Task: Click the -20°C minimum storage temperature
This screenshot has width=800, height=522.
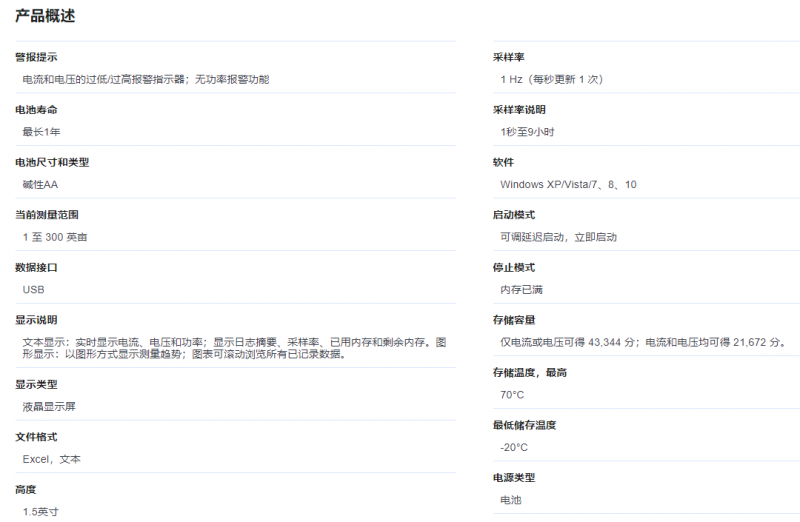Action: point(514,447)
